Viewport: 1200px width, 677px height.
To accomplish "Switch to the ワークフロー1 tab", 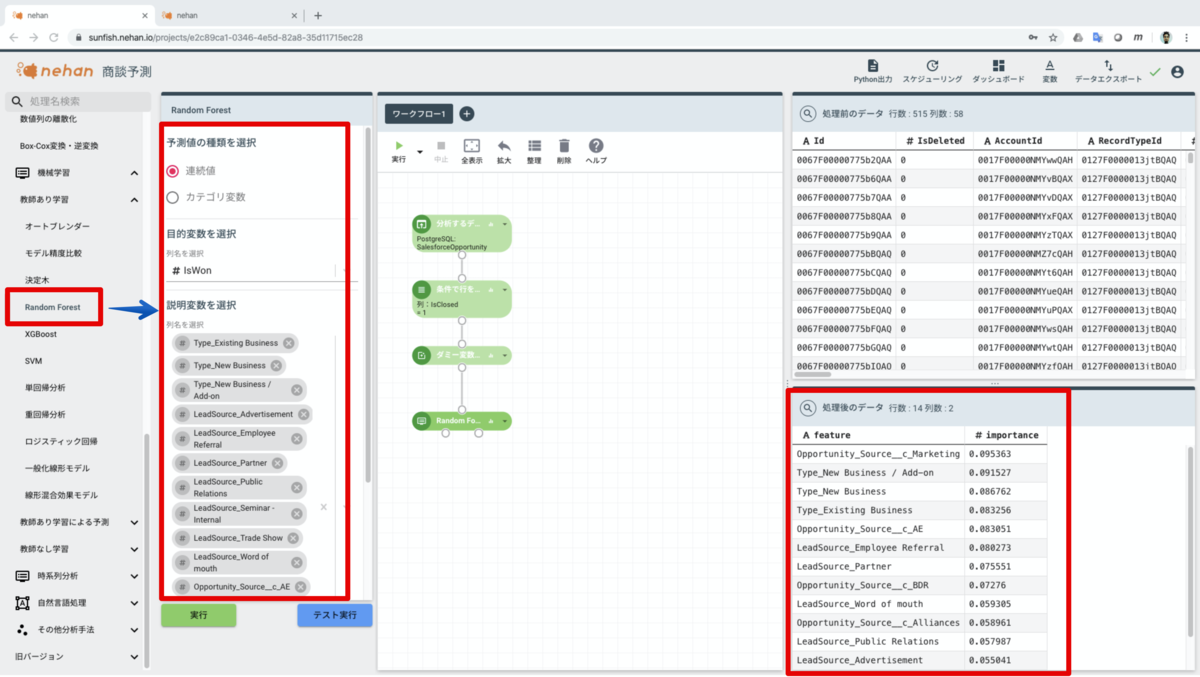I will click(419, 114).
